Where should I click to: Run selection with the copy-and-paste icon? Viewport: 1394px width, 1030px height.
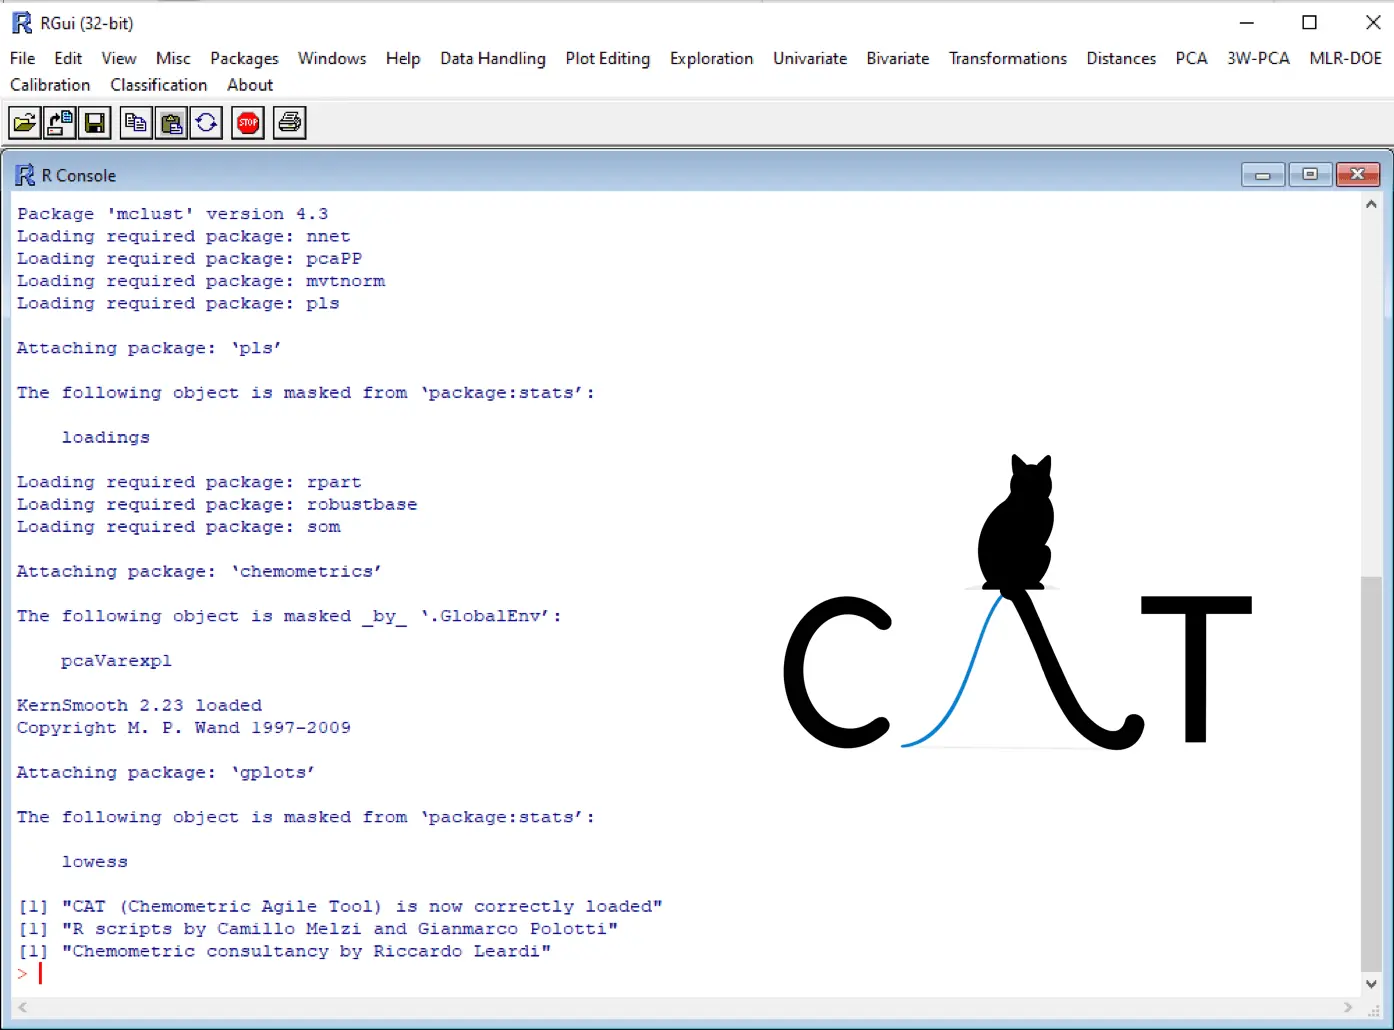pyautogui.click(x=206, y=122)
